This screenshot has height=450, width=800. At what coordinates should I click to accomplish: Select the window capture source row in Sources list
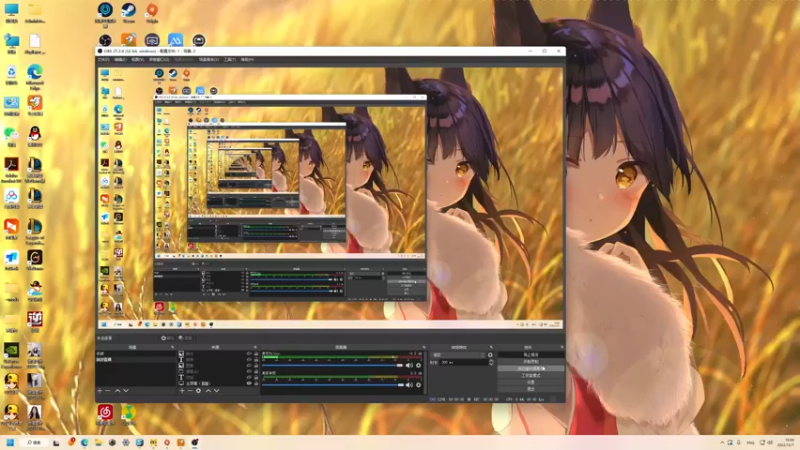pos(218,371)
